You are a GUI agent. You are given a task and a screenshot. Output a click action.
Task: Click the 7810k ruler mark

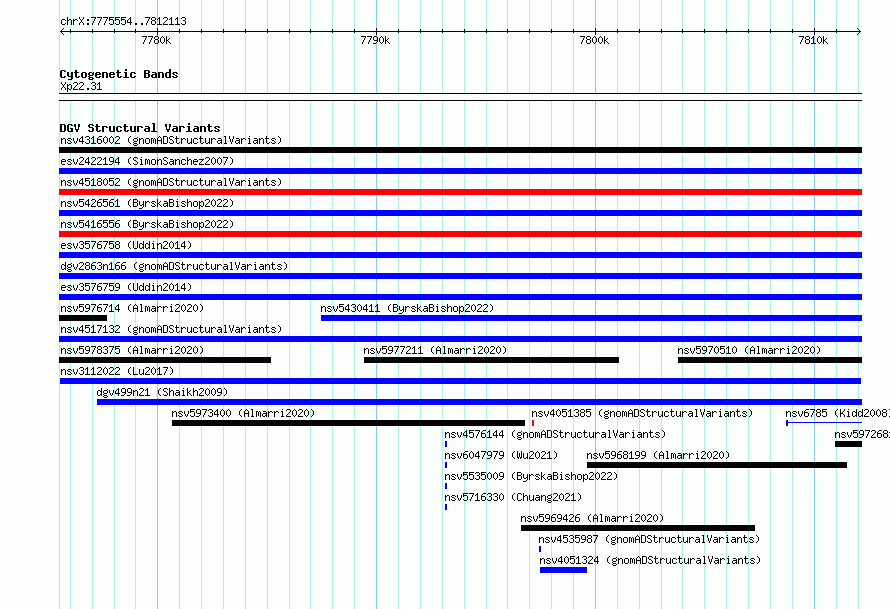pyautogui.click(x=813, y=40)
